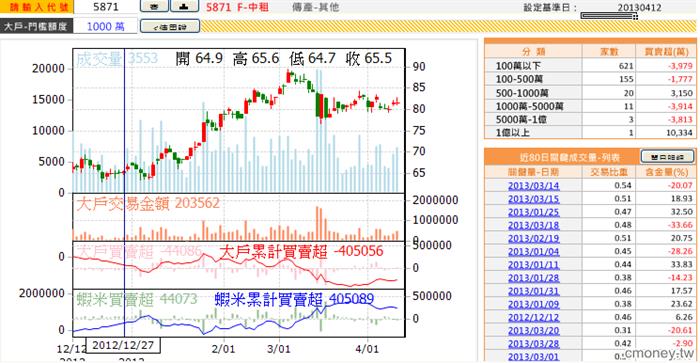Click the stock code input showing 5871

tap(106, 7)
